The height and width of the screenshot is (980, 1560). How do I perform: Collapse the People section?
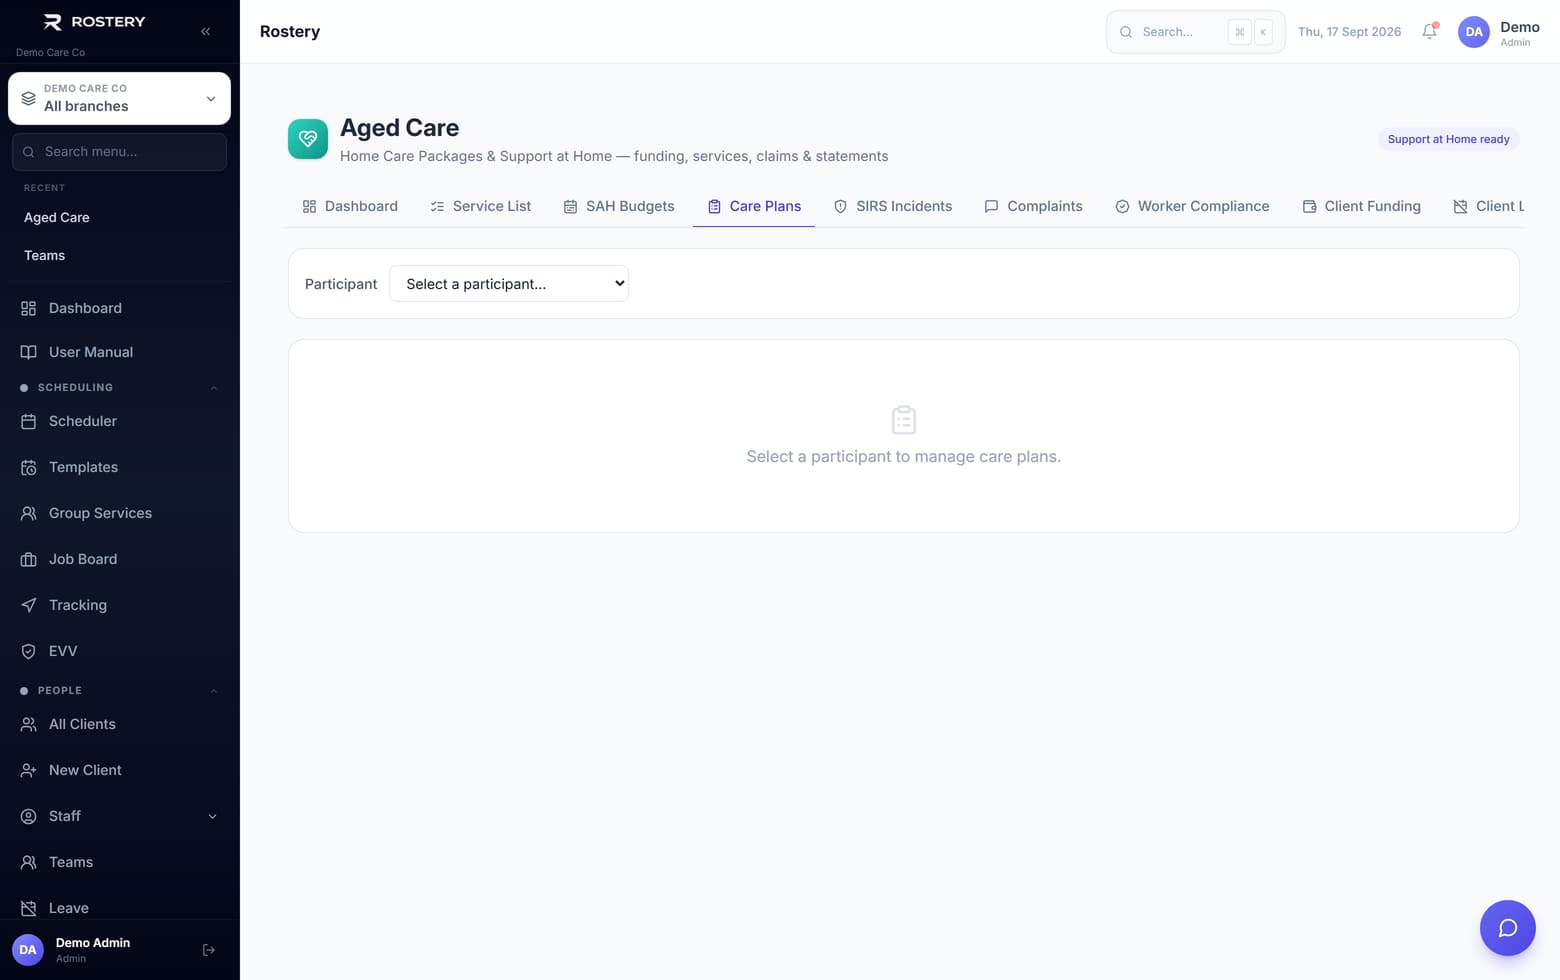(213, 691)
